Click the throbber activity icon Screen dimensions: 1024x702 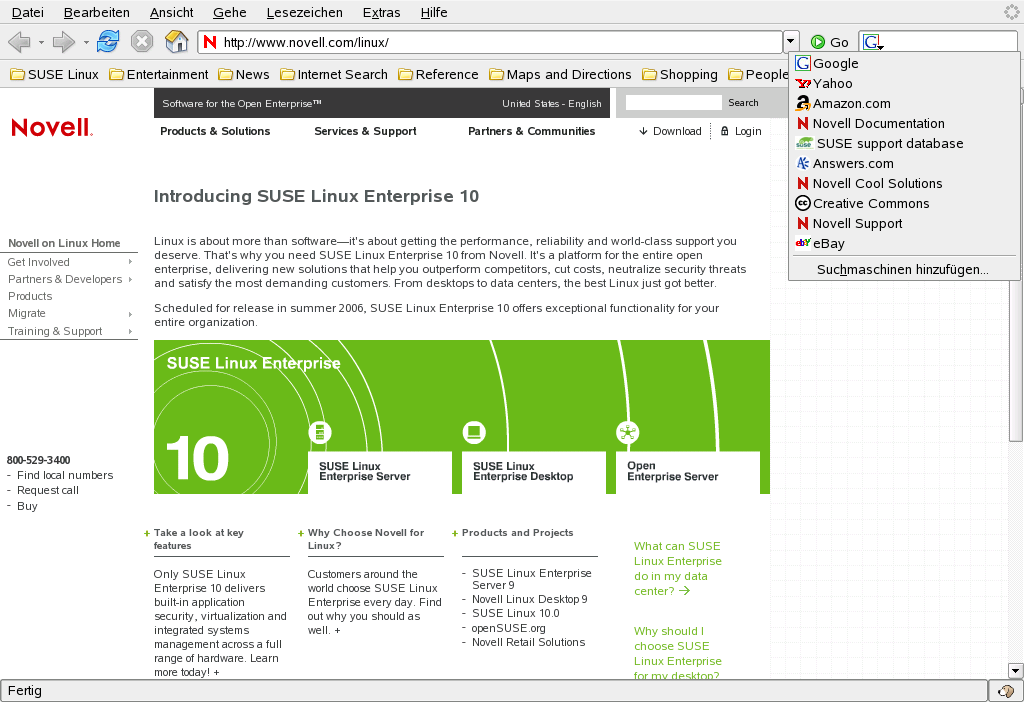1012,12
